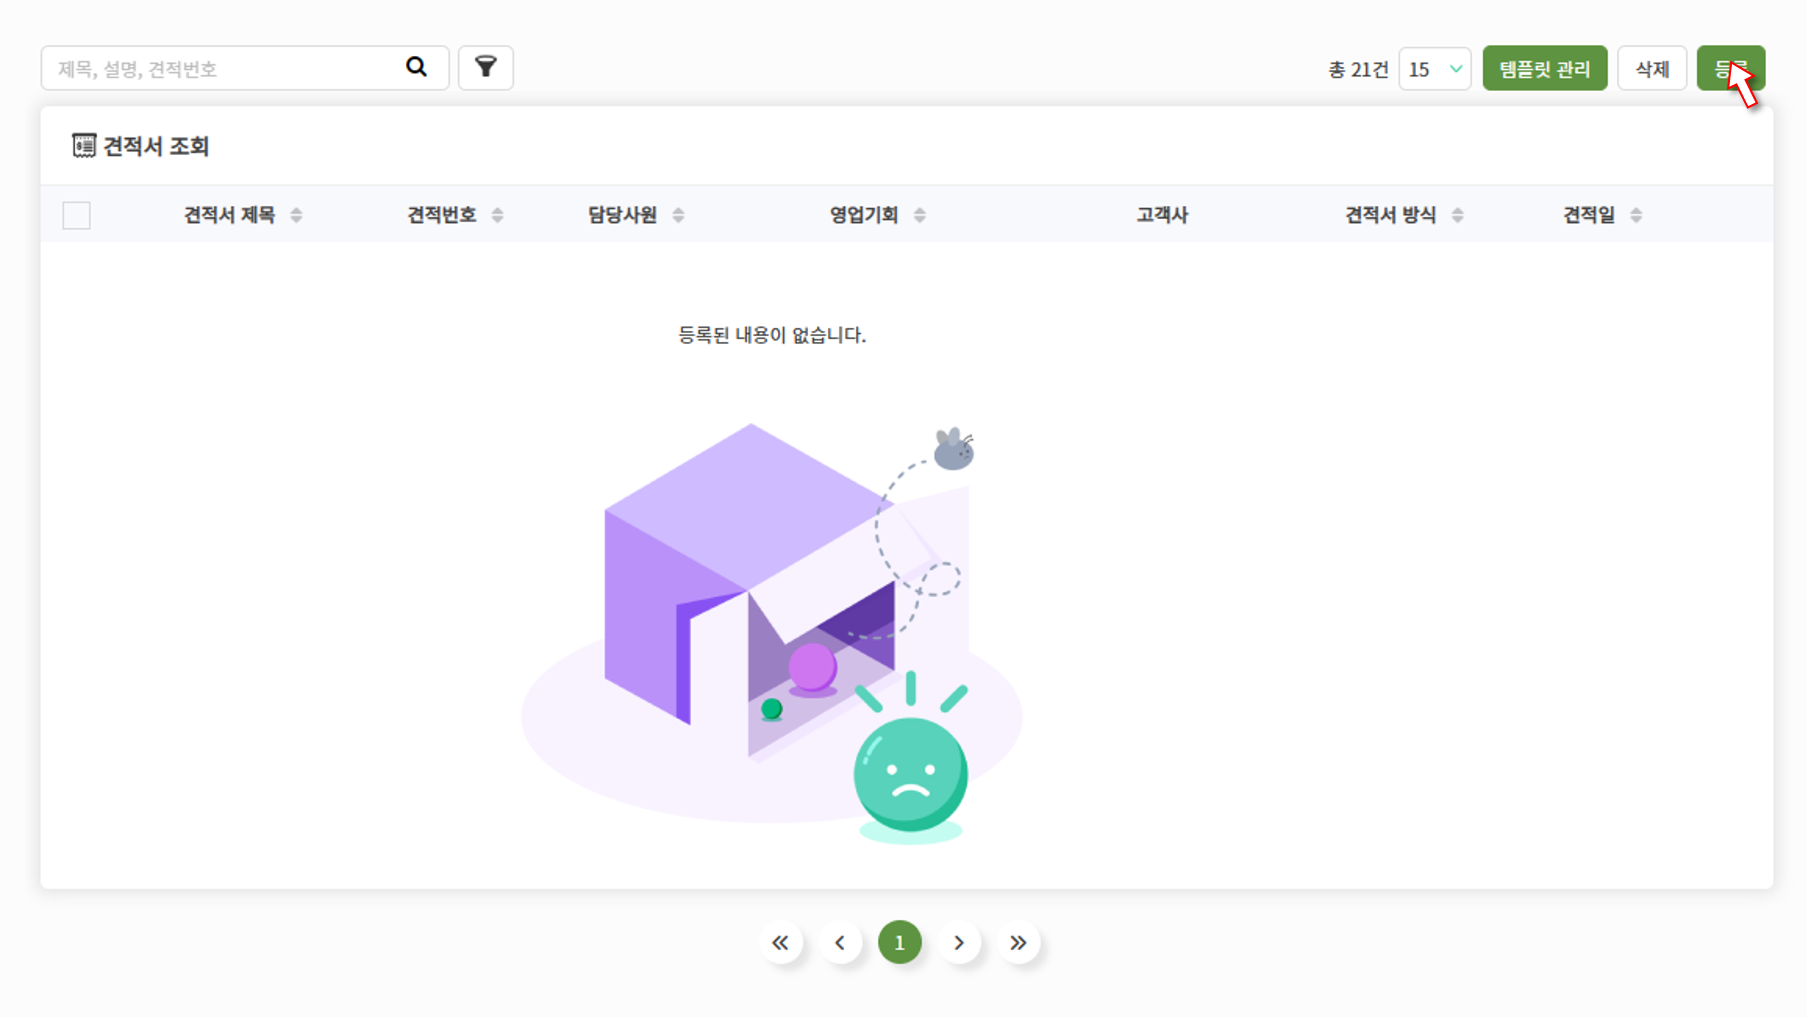Open the filter funnel button
Image resolution: width=1807 pixels, height=1017 pixels.
(486, 68)
